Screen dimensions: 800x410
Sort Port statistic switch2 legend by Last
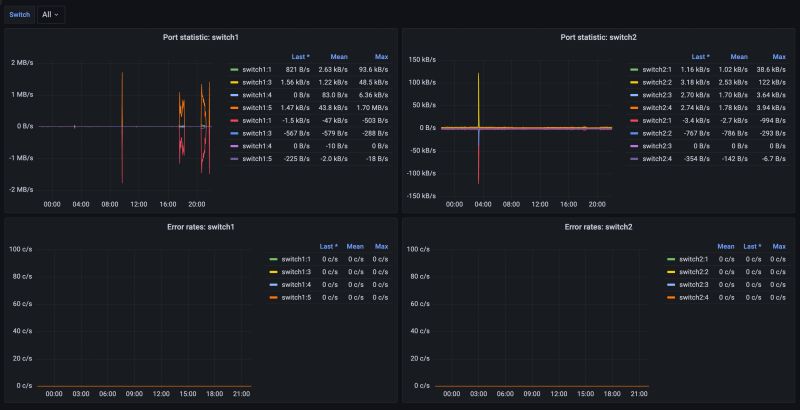point(701,57)
